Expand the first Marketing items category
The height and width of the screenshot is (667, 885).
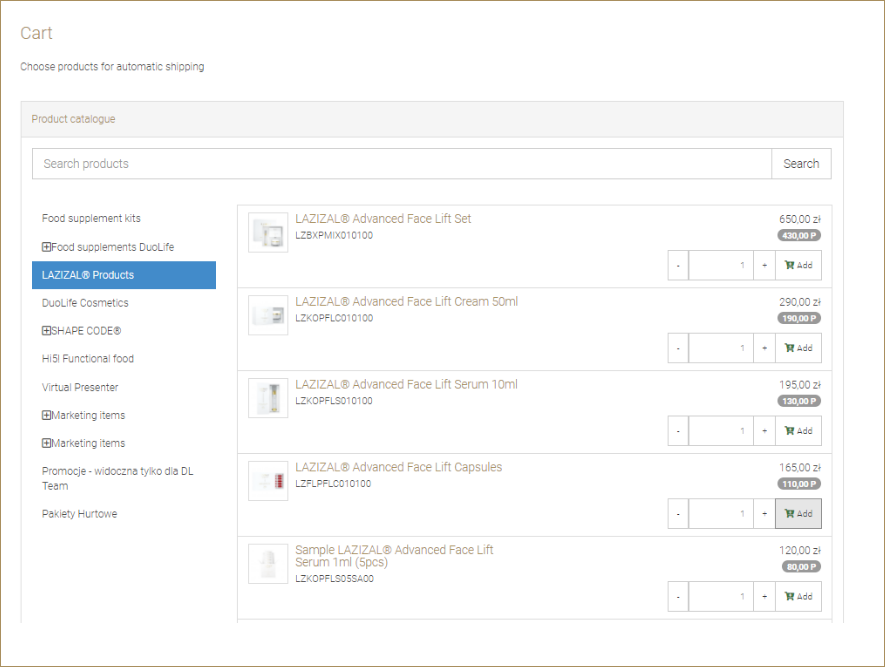pos(46,415)
